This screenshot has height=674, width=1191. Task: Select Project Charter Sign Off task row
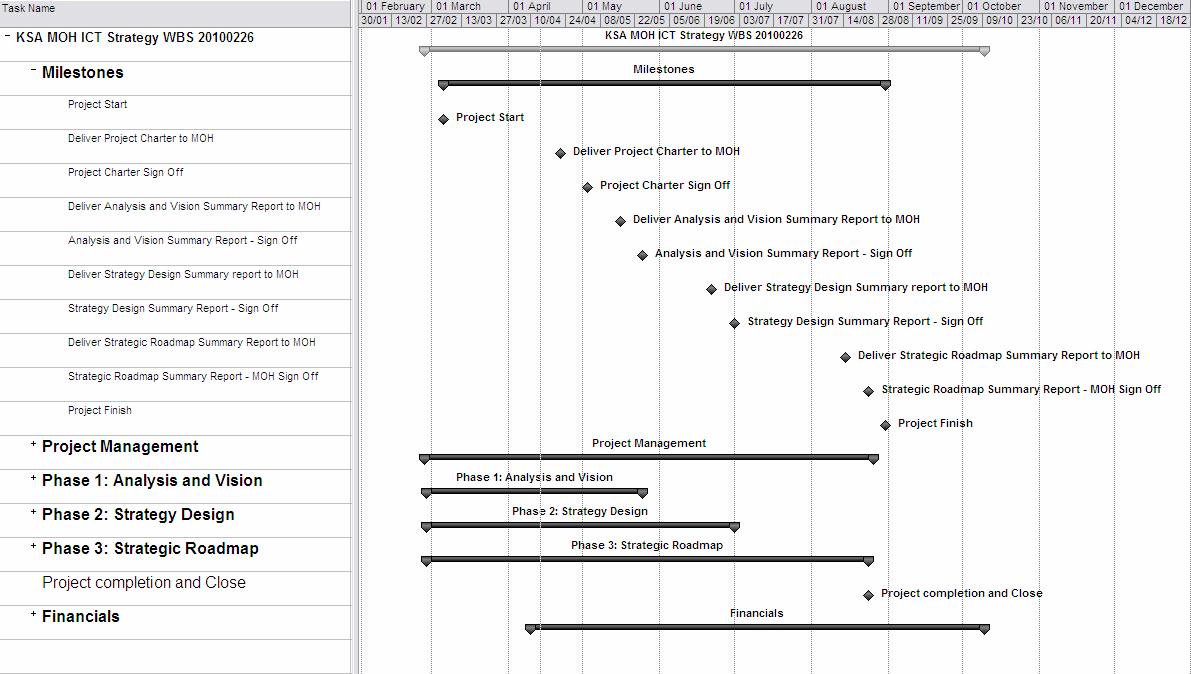click(x=175, y=181)
